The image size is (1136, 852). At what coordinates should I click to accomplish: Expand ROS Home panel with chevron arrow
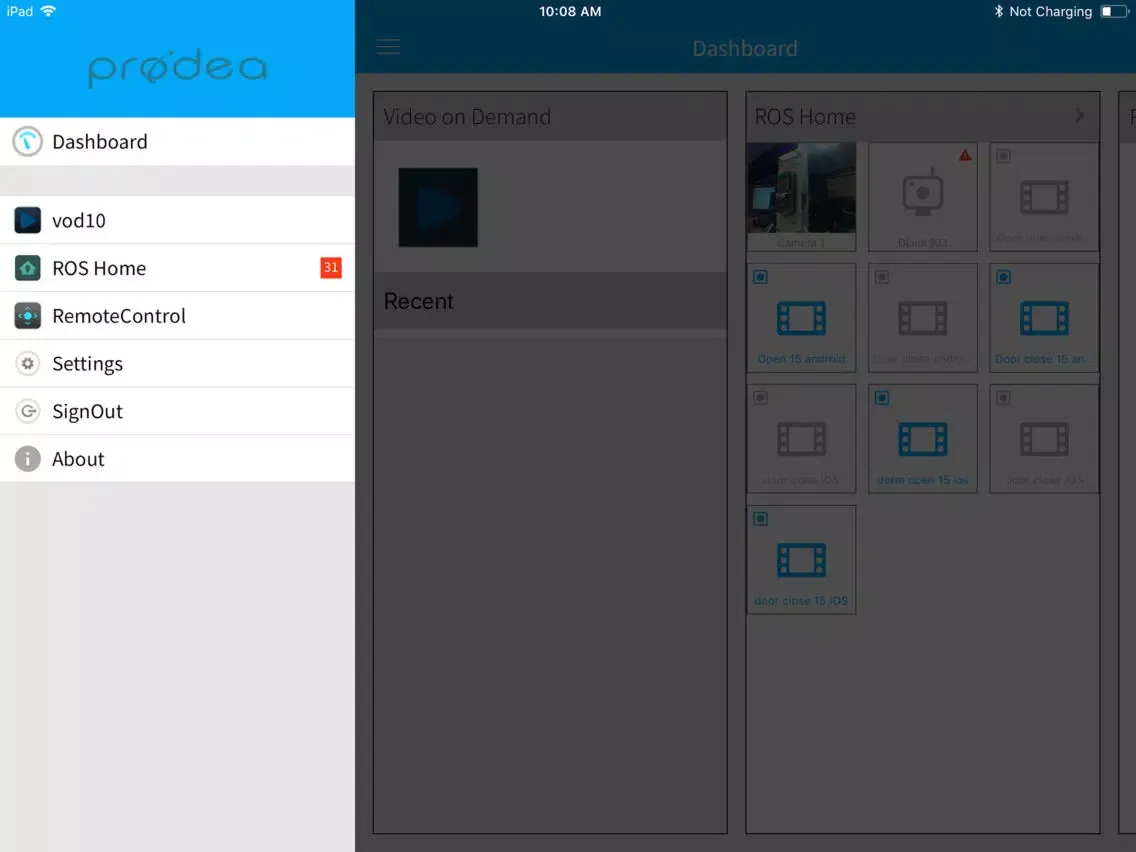point(1079,116)
